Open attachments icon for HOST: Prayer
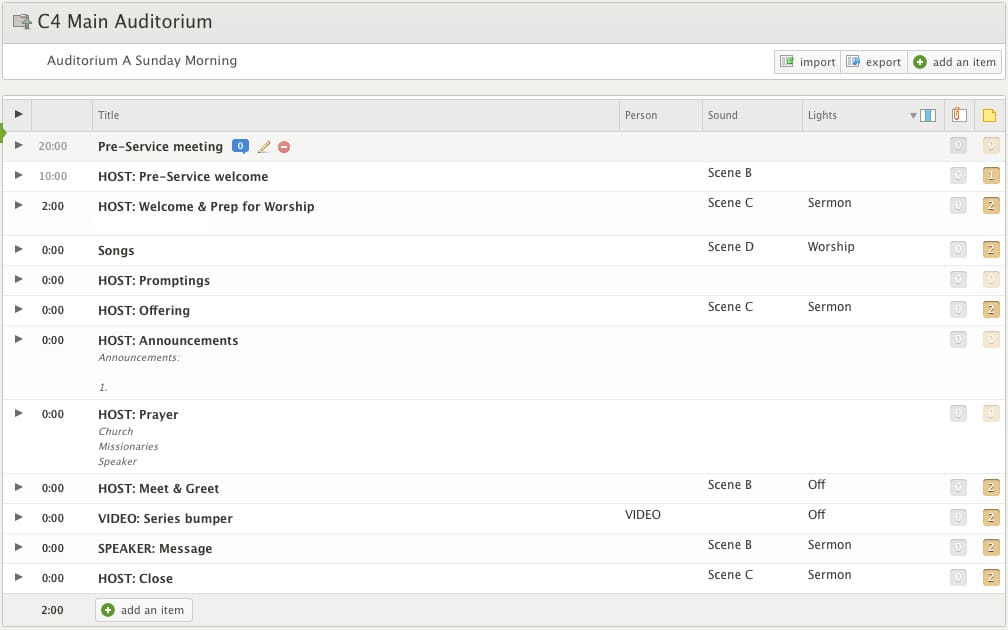This screenshot has height=630, width=1008. click(958, 413)
